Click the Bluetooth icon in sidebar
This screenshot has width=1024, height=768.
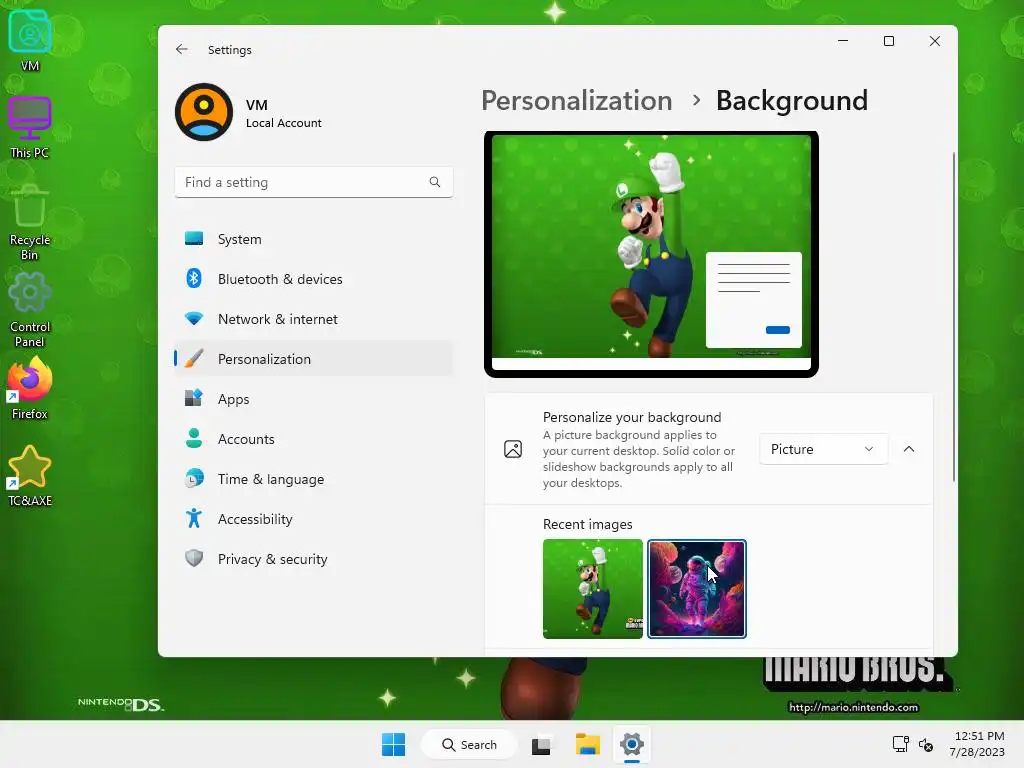point(194,278)
